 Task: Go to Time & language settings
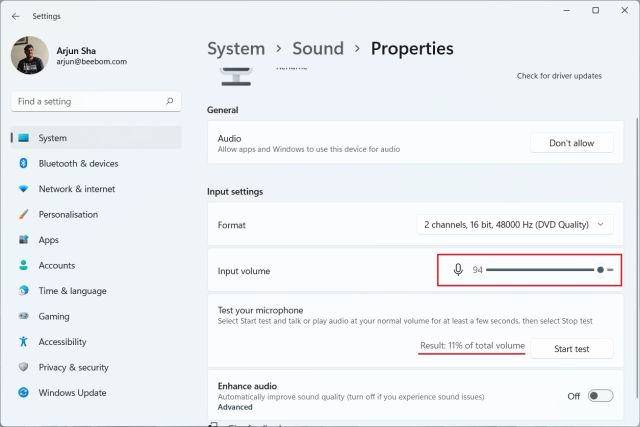pyautogui.click(x=72, y=291)
